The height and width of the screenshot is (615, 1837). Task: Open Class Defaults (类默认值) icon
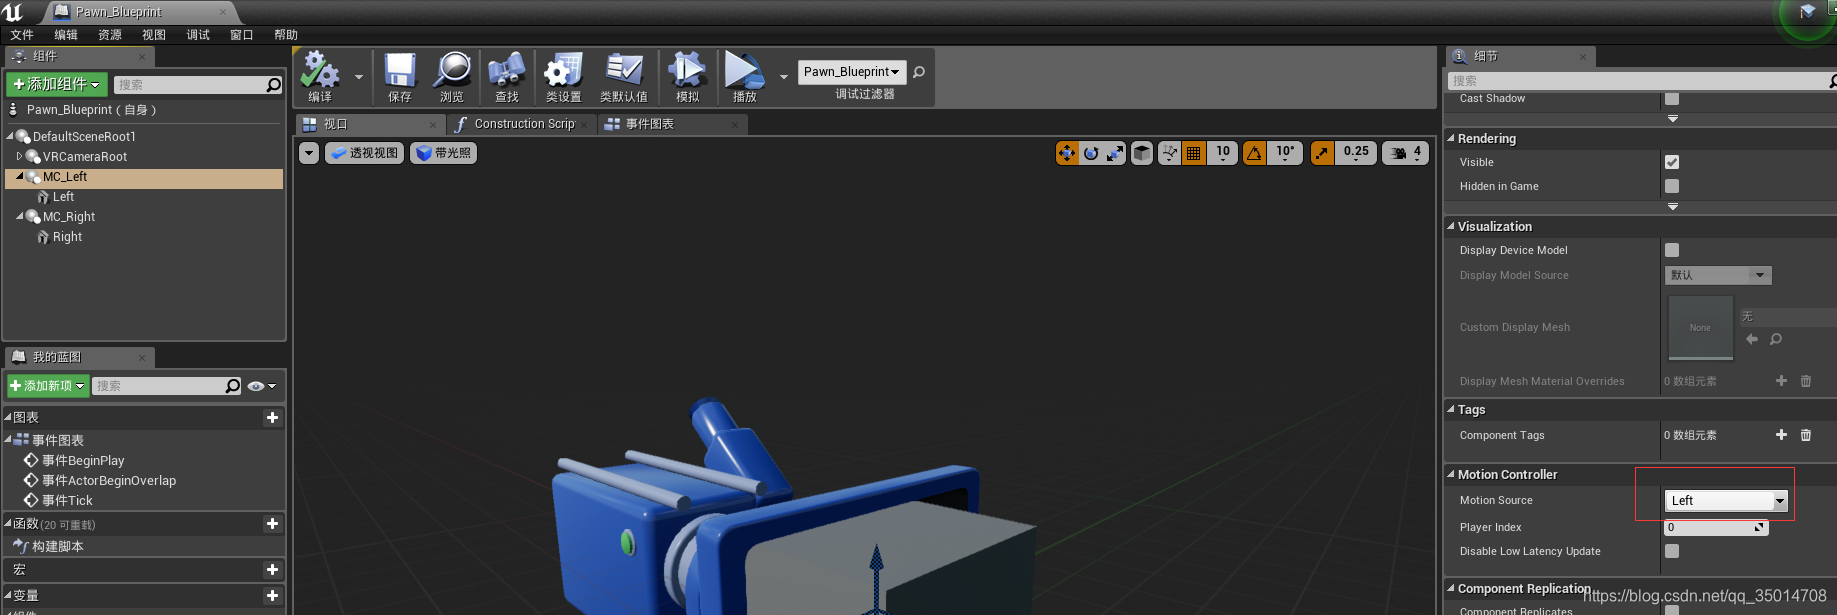[x=624, y=71]
